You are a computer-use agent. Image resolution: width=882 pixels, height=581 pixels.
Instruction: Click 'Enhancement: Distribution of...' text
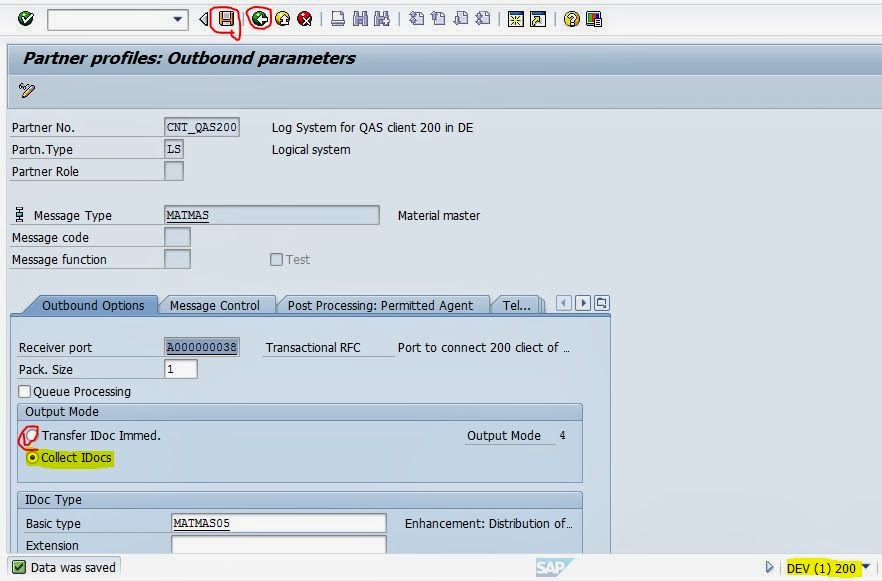488,524
